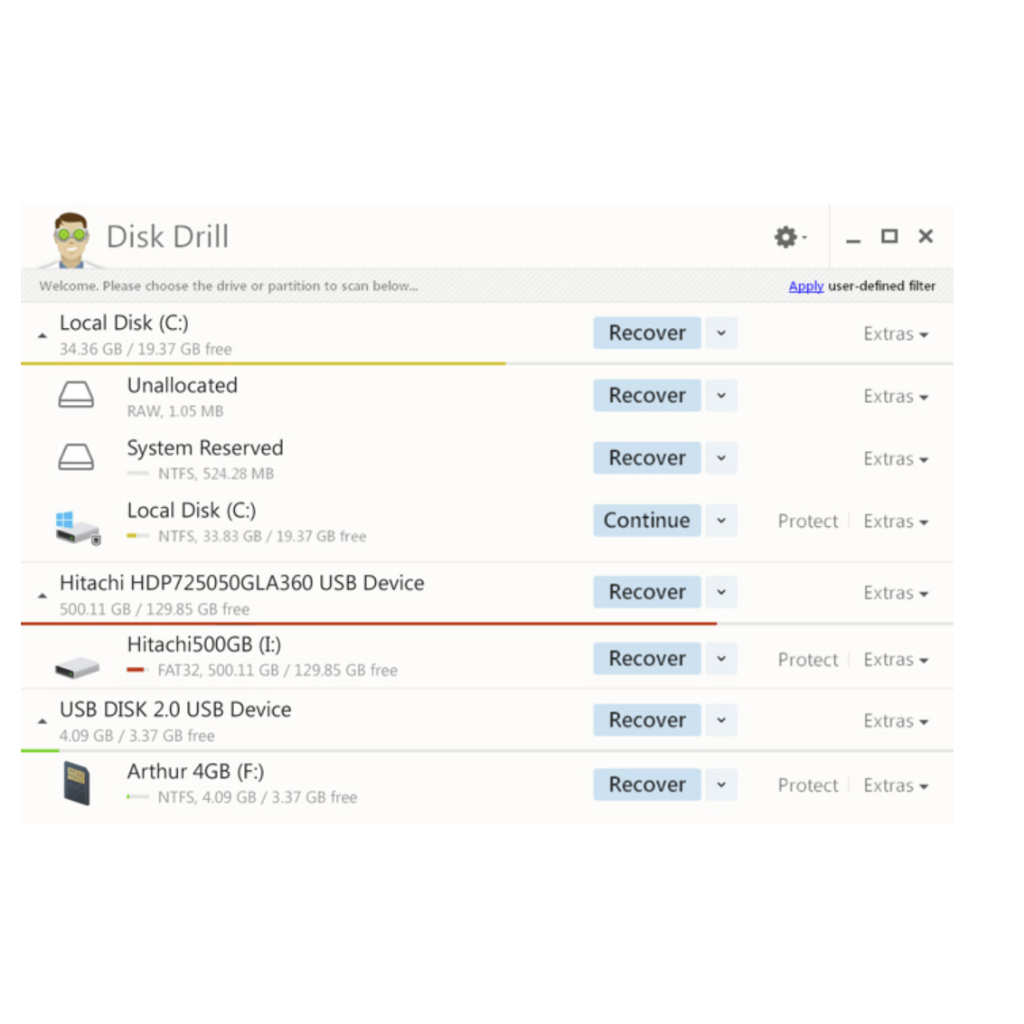Open dropdown arrow next to Continue button

pos(721,521)
